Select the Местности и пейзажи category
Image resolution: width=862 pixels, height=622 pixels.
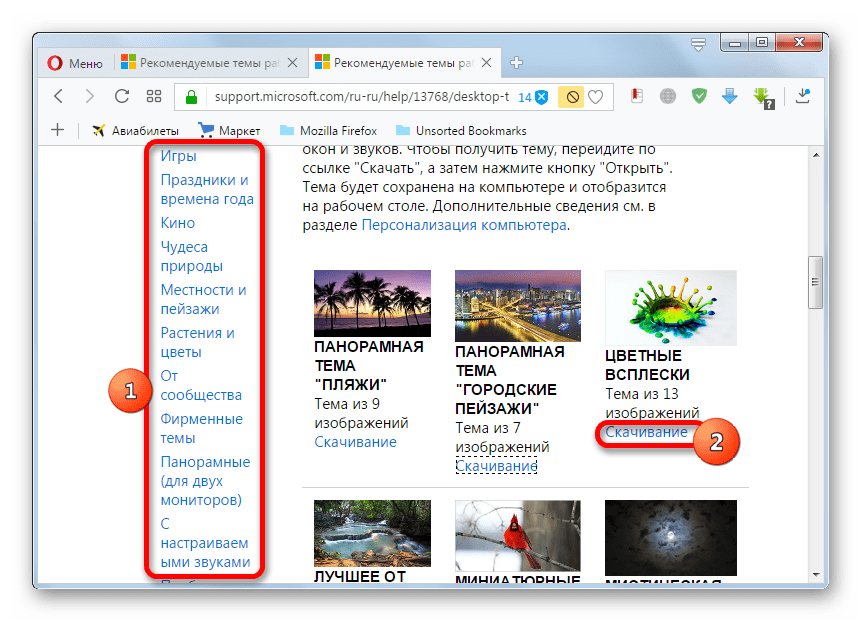203,299
